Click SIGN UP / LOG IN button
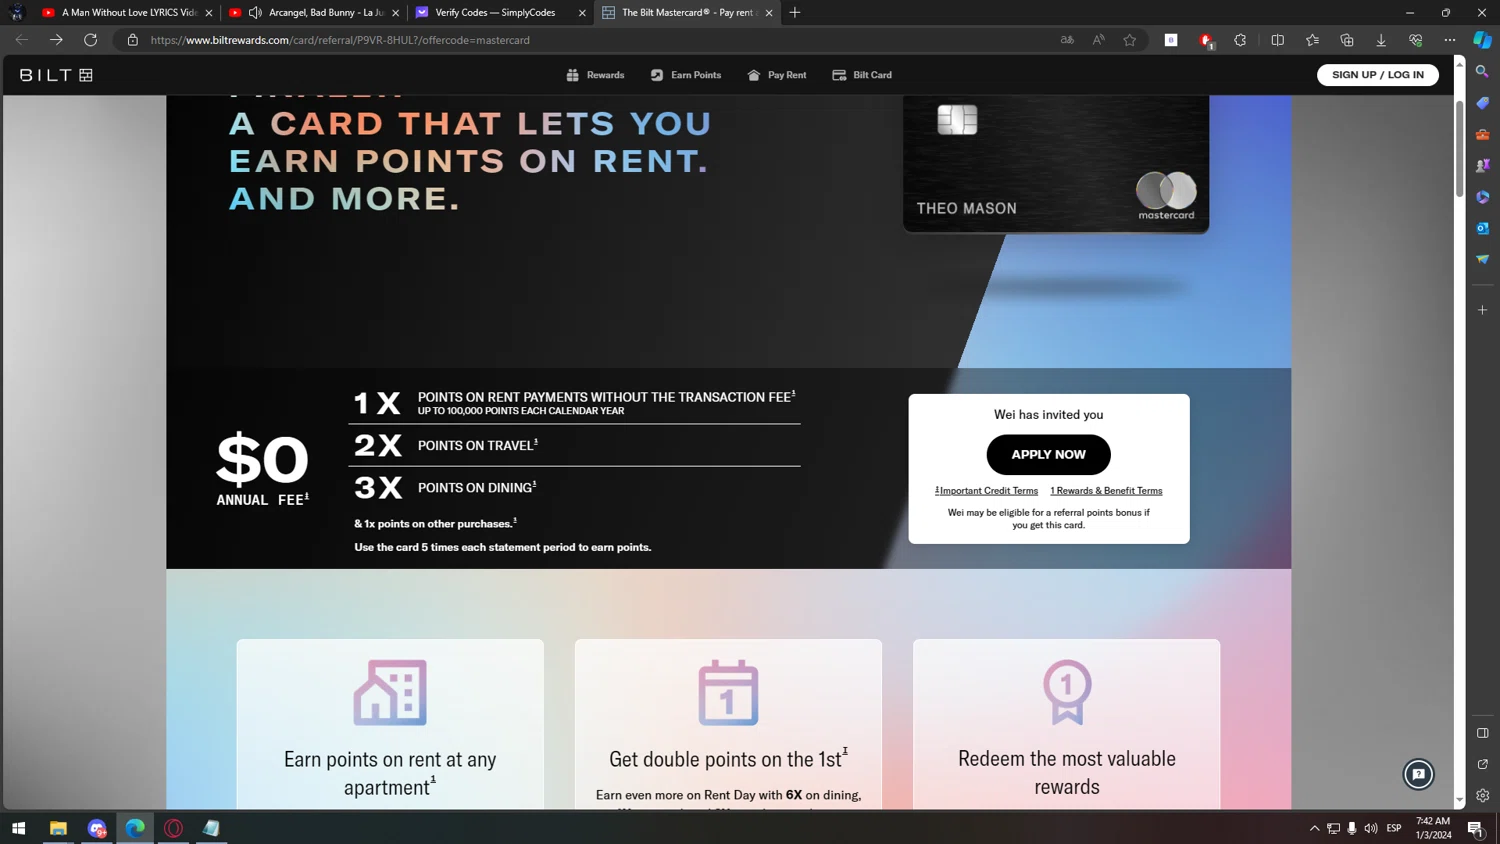Screen dimensions: 1500x844 1377,75
